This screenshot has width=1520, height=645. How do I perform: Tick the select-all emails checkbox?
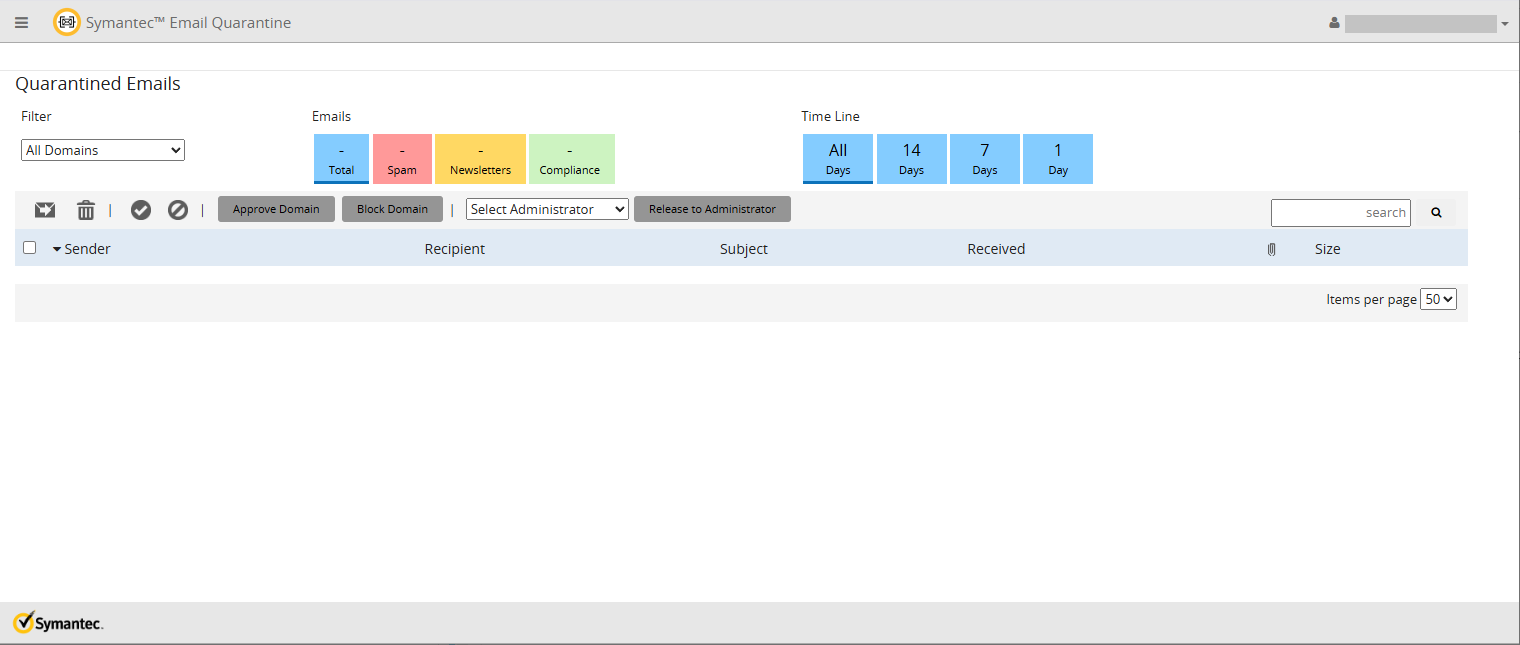(x=30, y=248)
